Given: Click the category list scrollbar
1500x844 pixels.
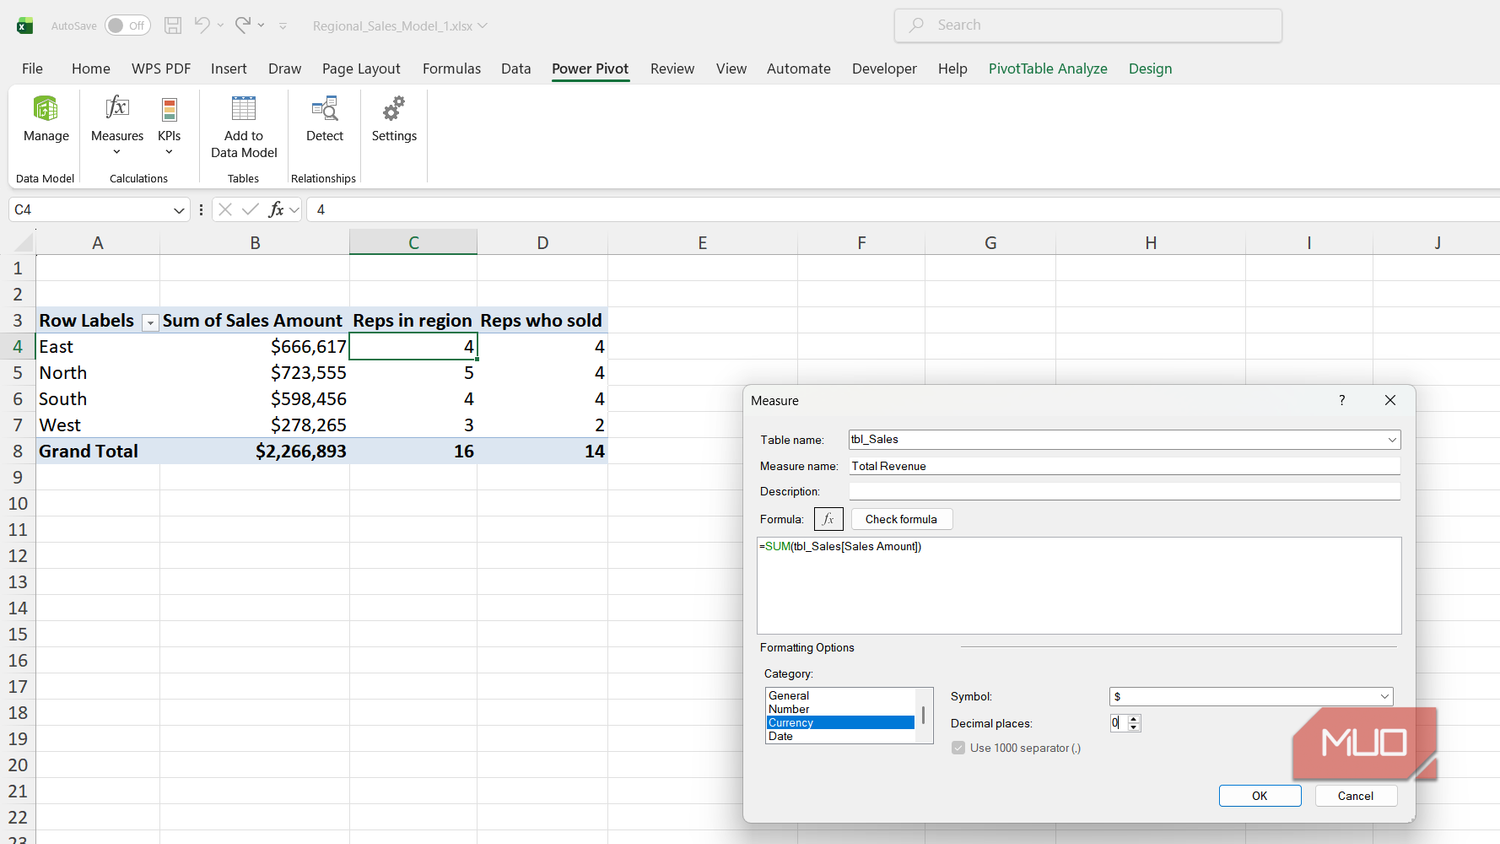Looking at the screenshot, I should (x=923, y=716).
